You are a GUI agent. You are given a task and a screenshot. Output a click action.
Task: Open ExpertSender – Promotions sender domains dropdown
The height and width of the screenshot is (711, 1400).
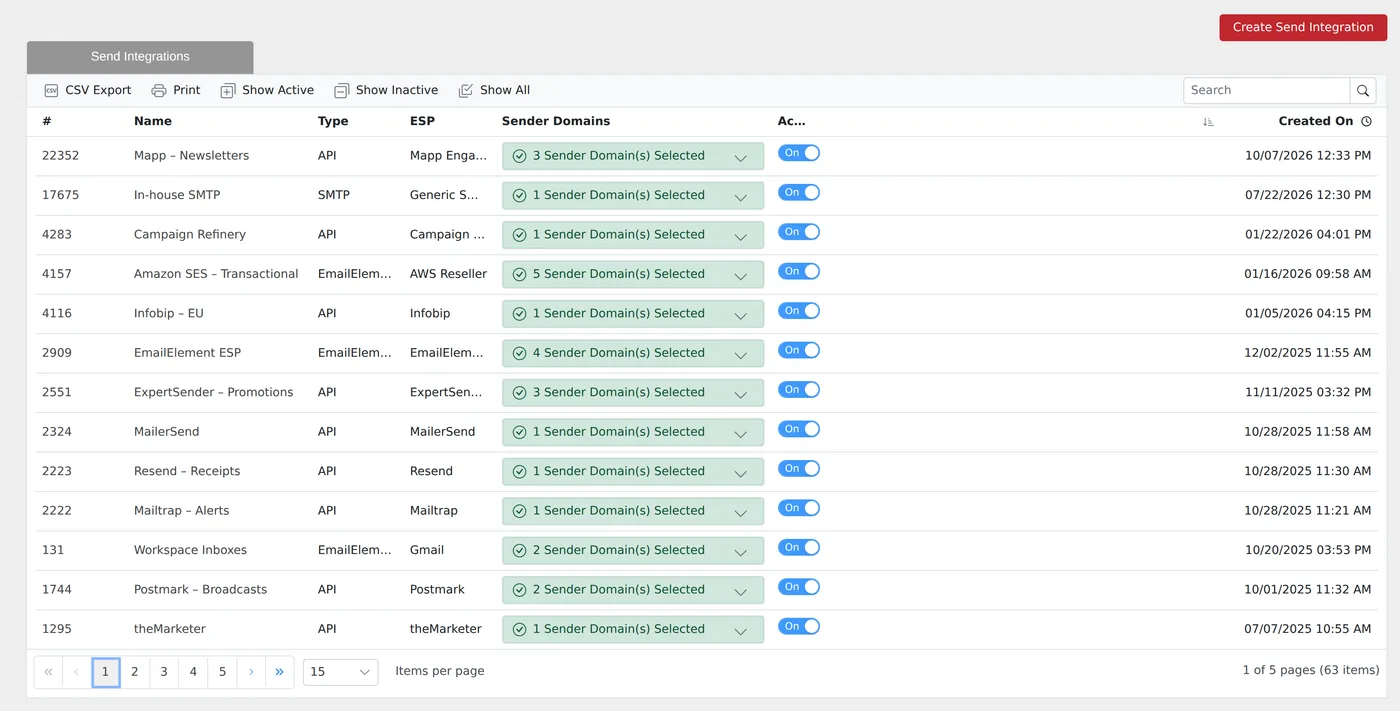633,393
